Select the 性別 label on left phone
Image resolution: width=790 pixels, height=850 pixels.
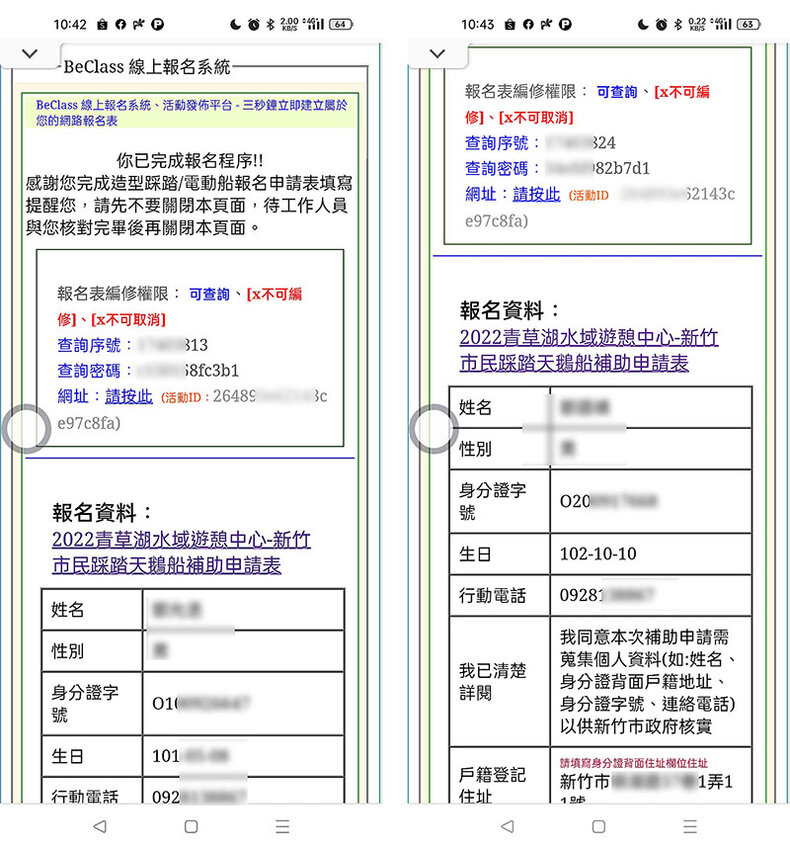tap(68, 651)
